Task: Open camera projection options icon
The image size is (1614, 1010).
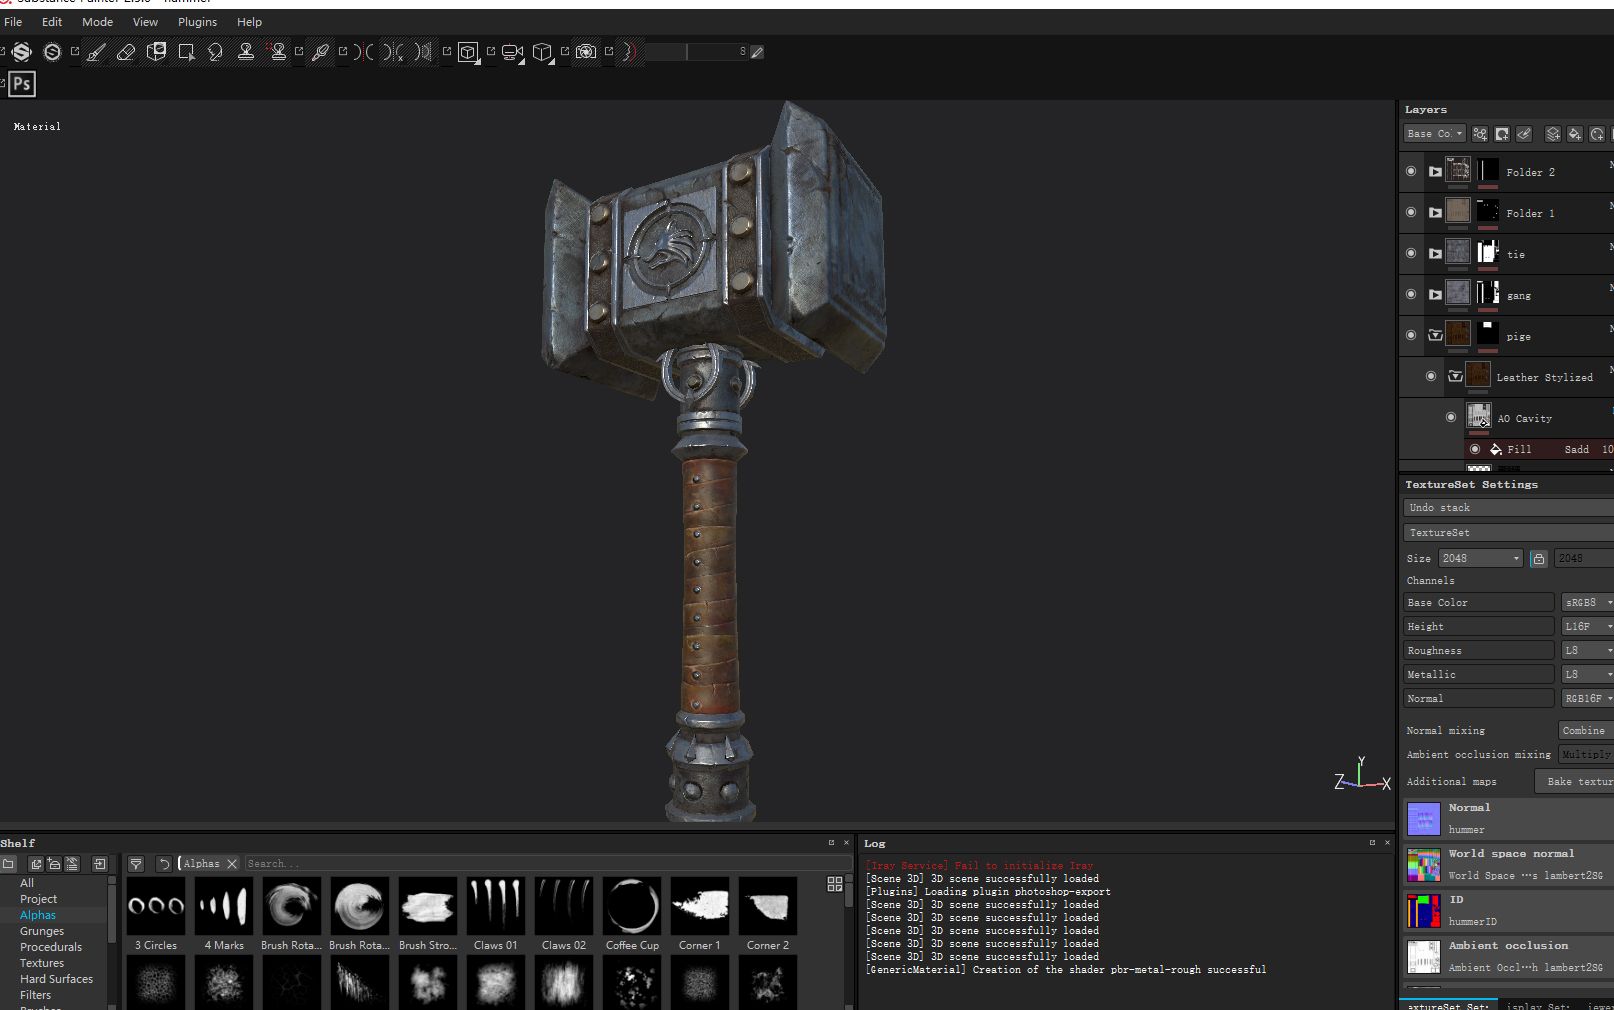Action: tap(512, 52)
